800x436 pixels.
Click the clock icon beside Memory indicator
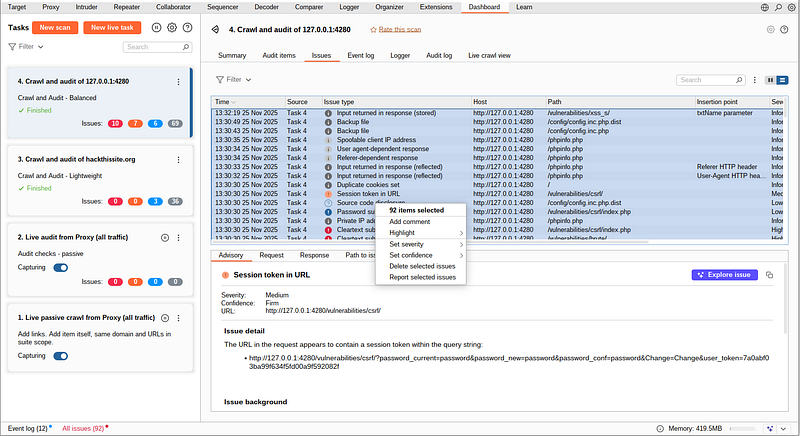(660, 428)
